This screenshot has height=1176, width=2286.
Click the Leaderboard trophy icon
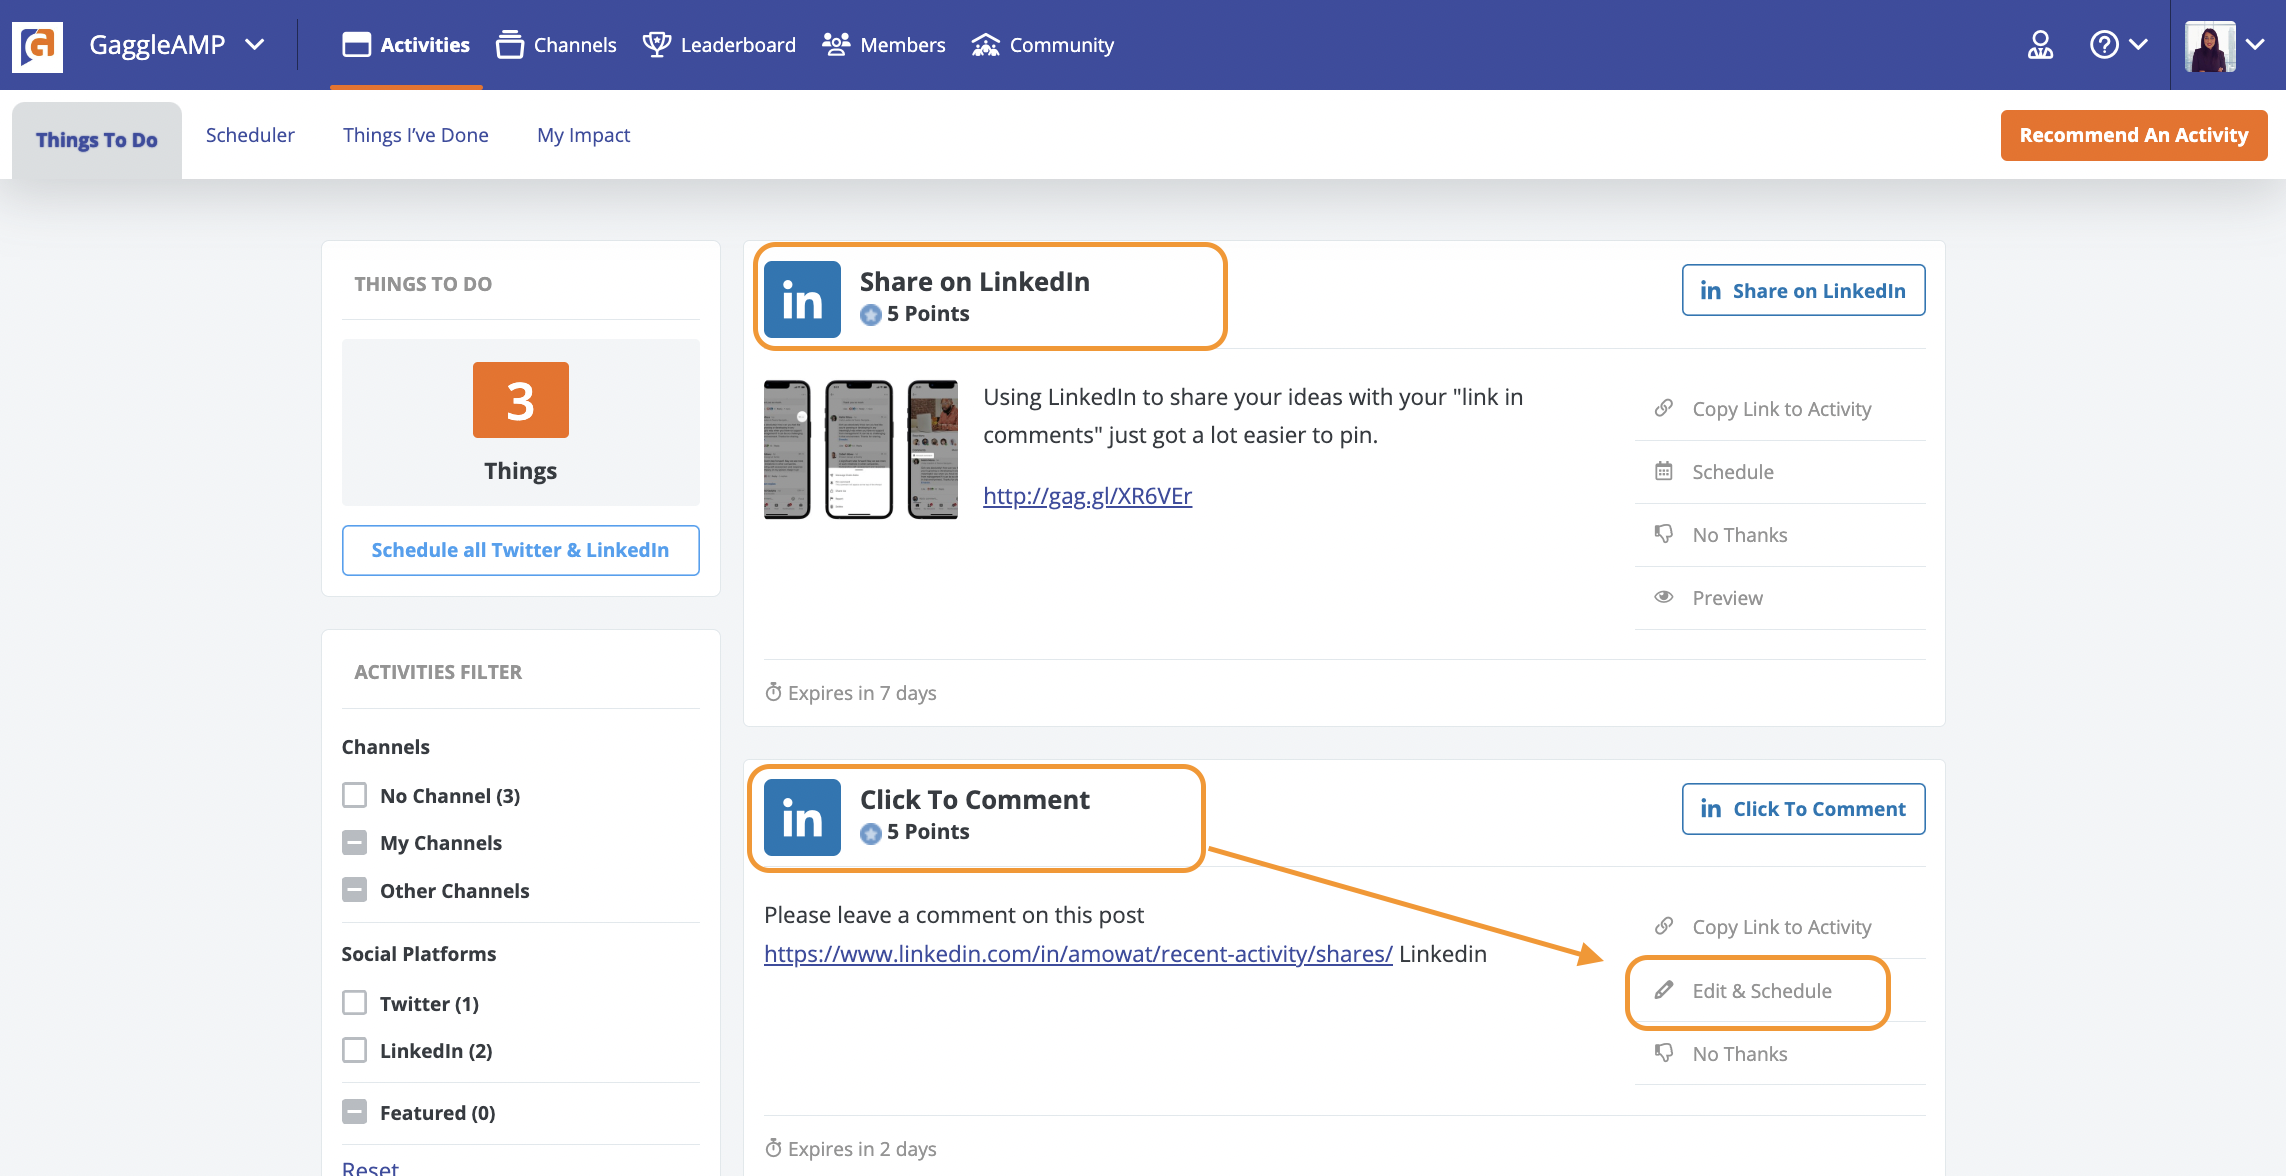pos(657,45)
